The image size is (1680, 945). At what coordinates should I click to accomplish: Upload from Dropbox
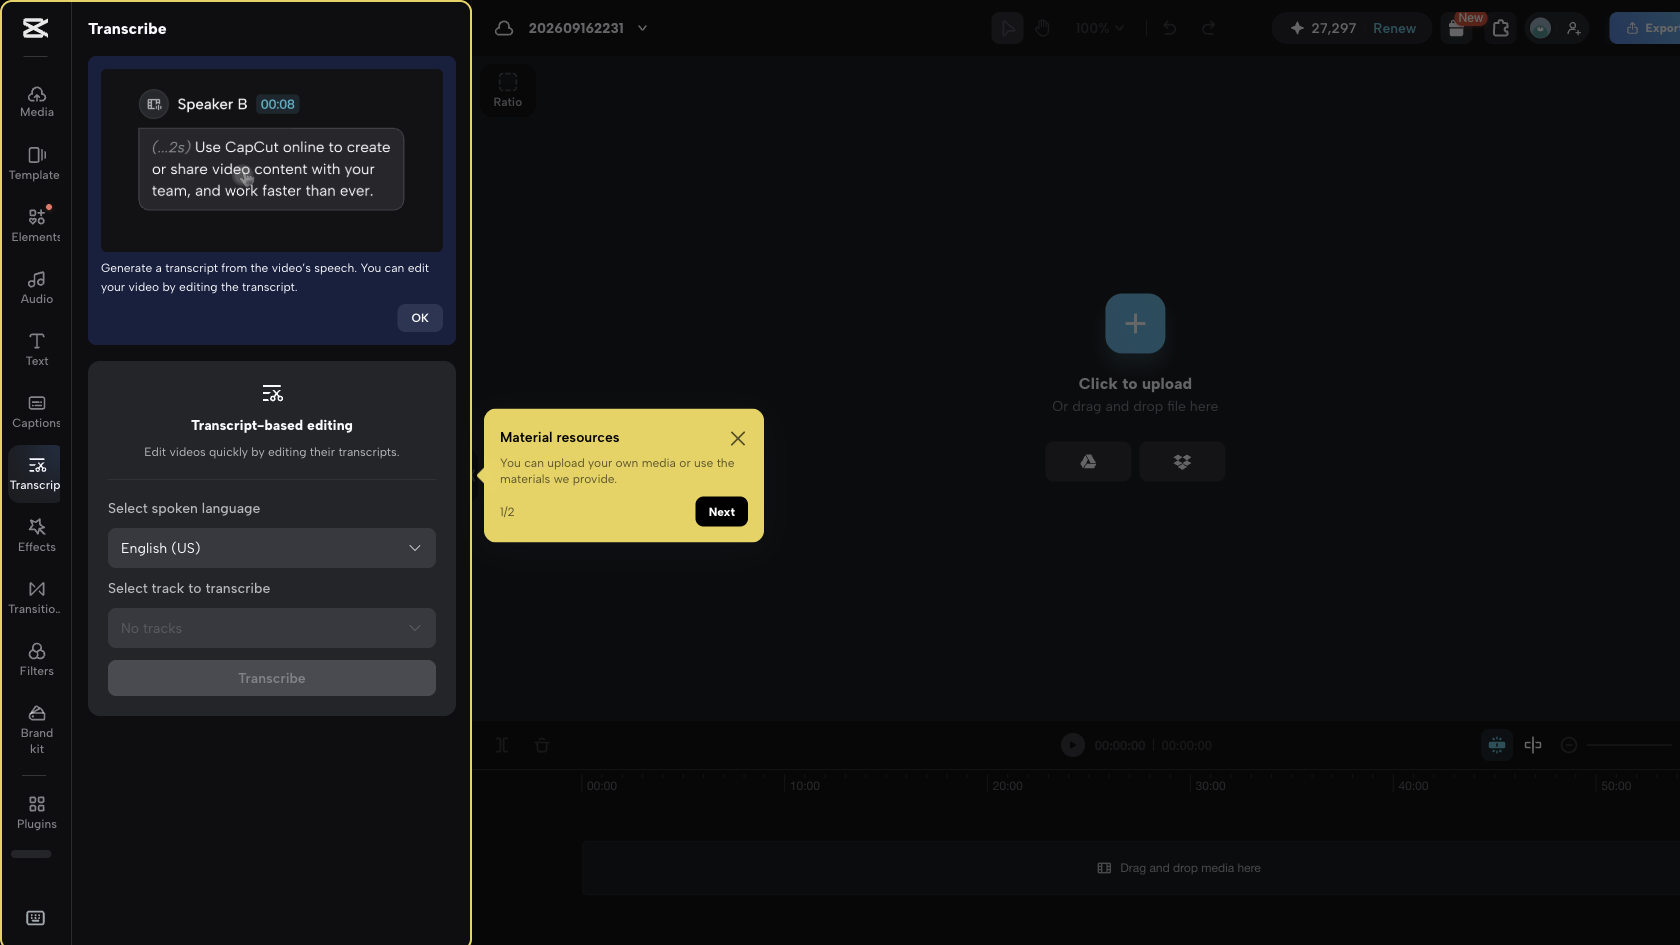[1182, 462]
